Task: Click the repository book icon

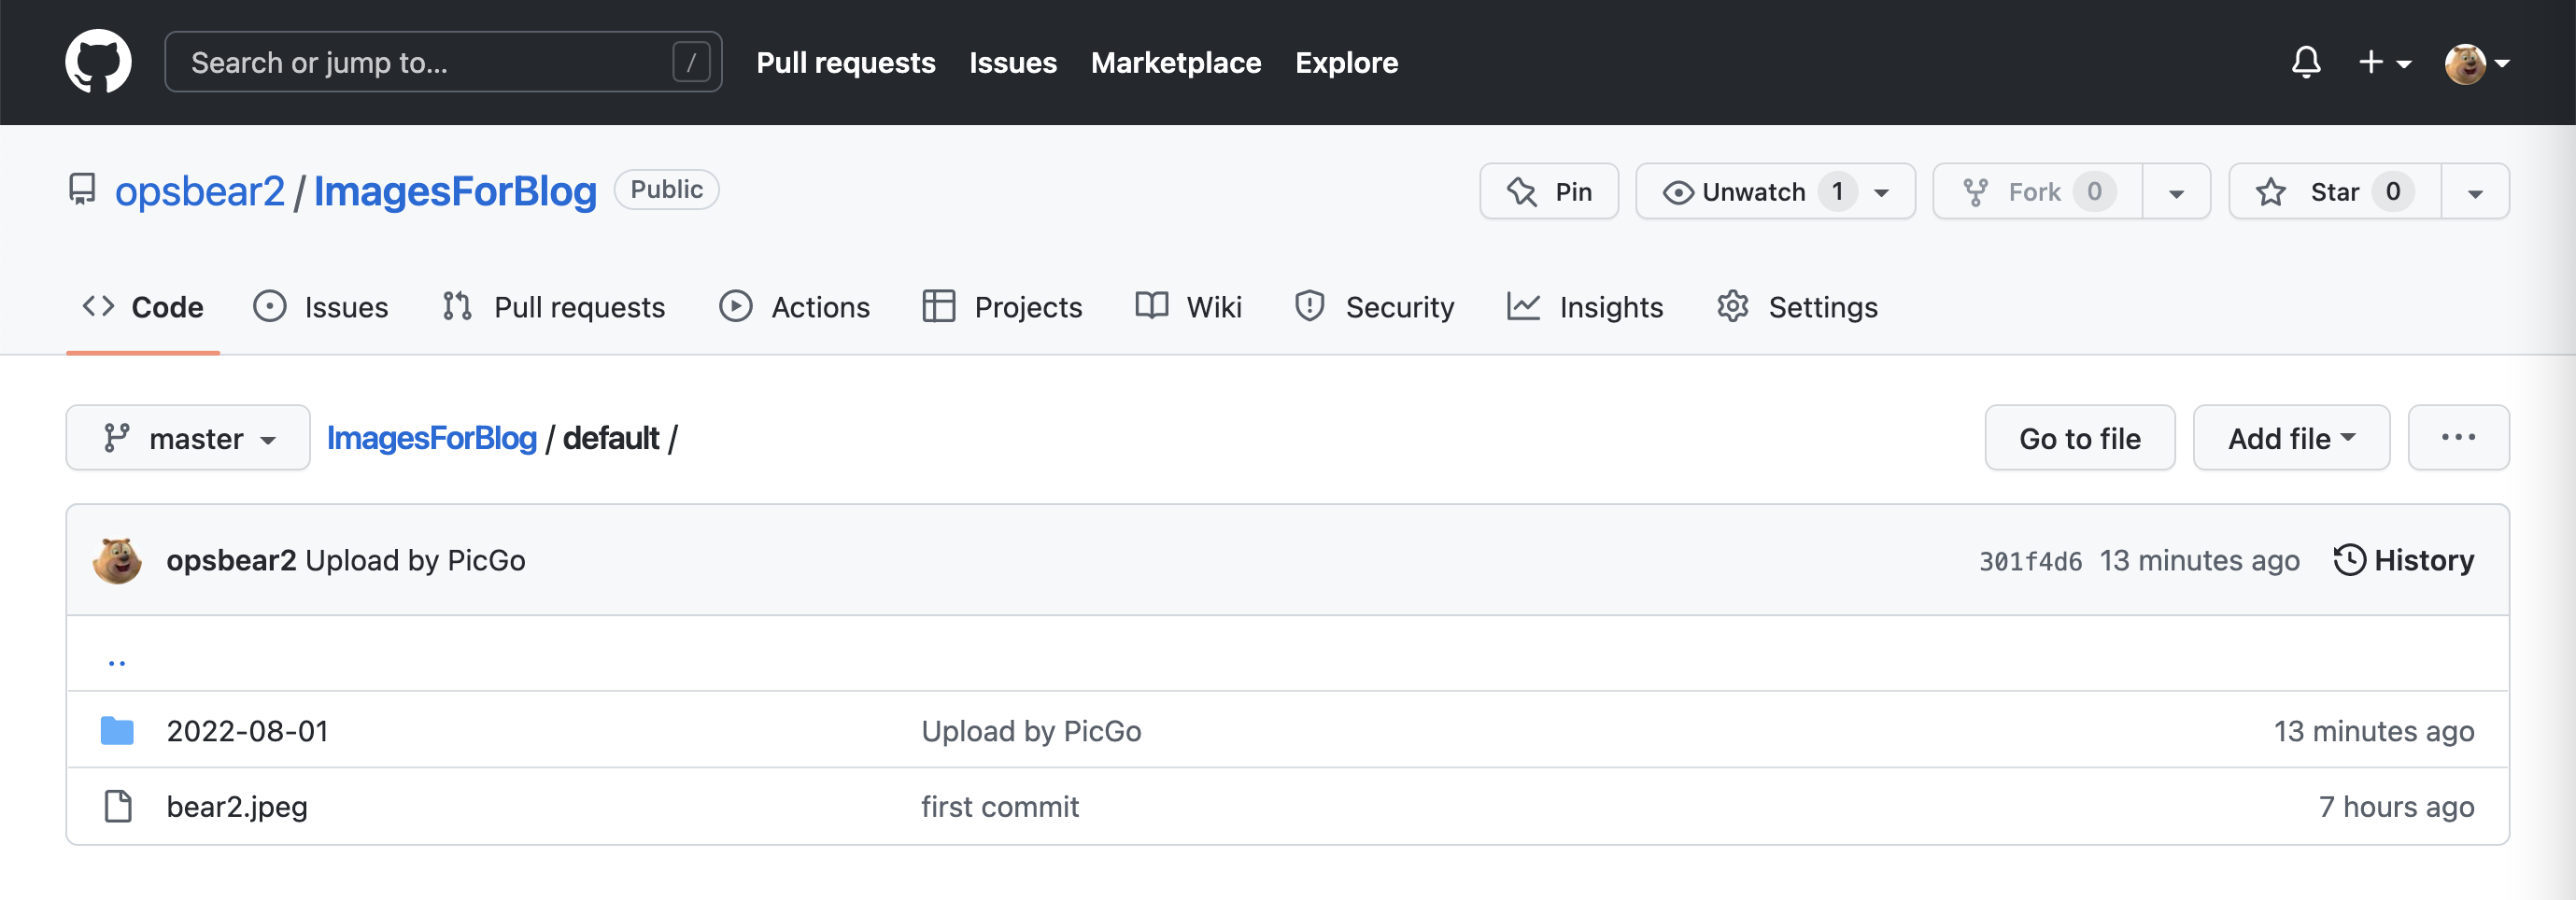Action: (x=82, y=190)
